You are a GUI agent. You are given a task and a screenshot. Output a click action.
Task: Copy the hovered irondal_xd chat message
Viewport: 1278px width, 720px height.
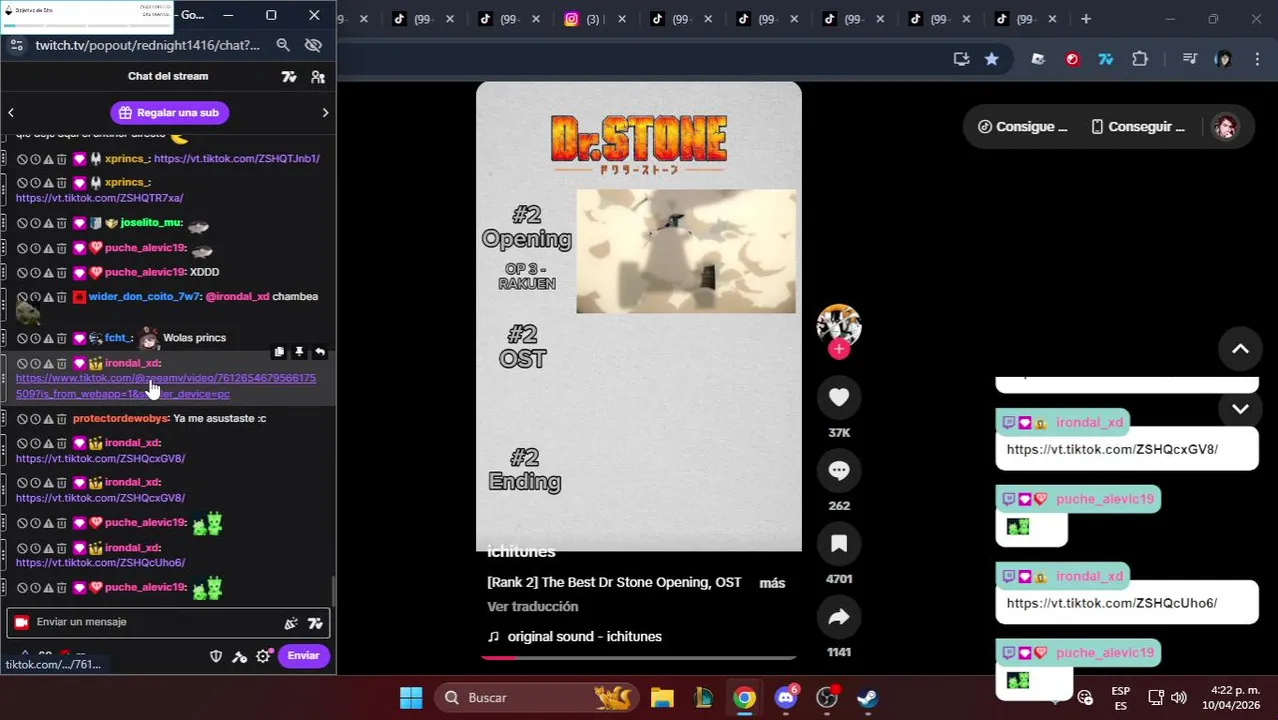click(279, 352)
